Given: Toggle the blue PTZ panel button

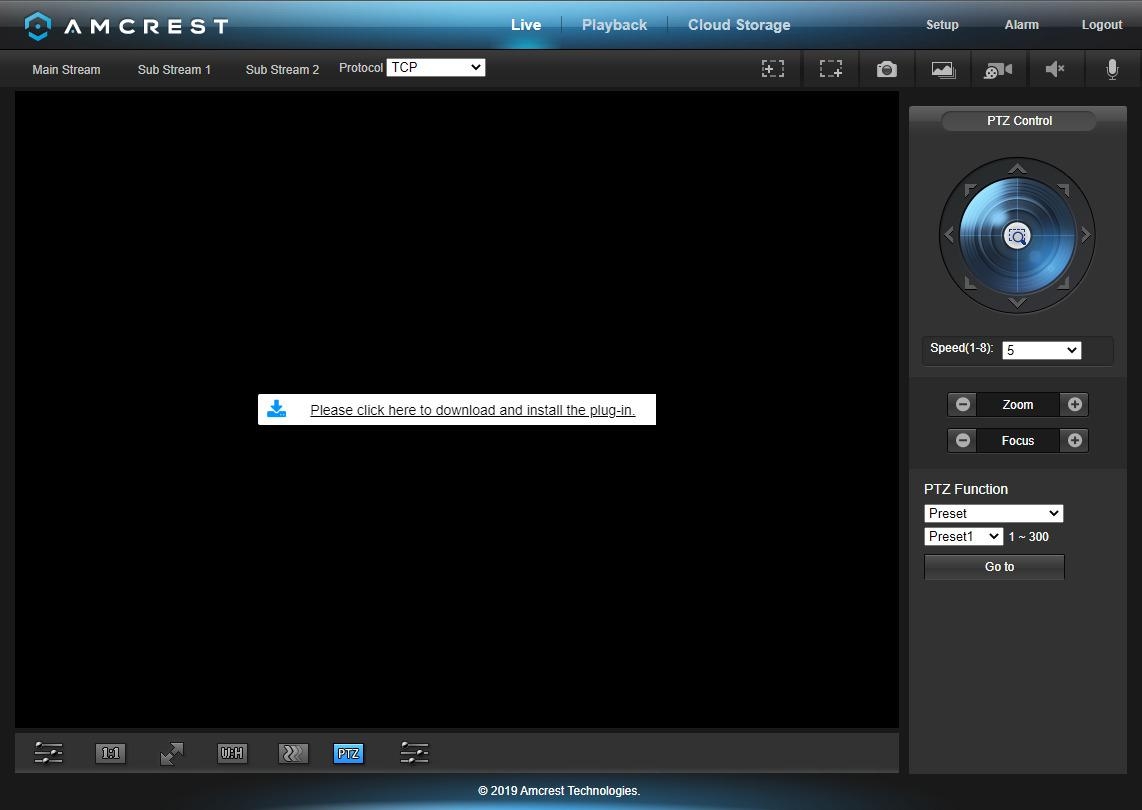Looking at the screenshot, I should [x=348, y=753].
